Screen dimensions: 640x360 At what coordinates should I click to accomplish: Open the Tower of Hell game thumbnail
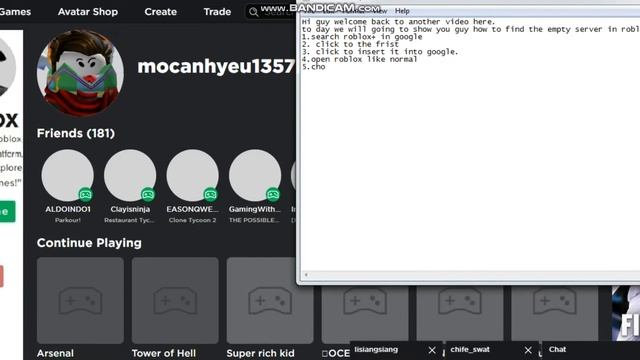coord(175,300)
